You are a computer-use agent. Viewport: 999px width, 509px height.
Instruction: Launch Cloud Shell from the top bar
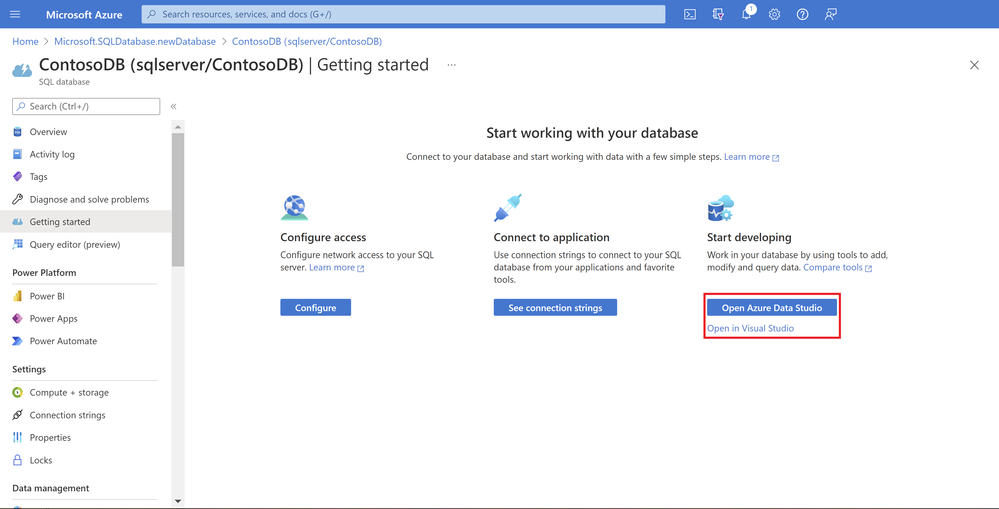689,14
